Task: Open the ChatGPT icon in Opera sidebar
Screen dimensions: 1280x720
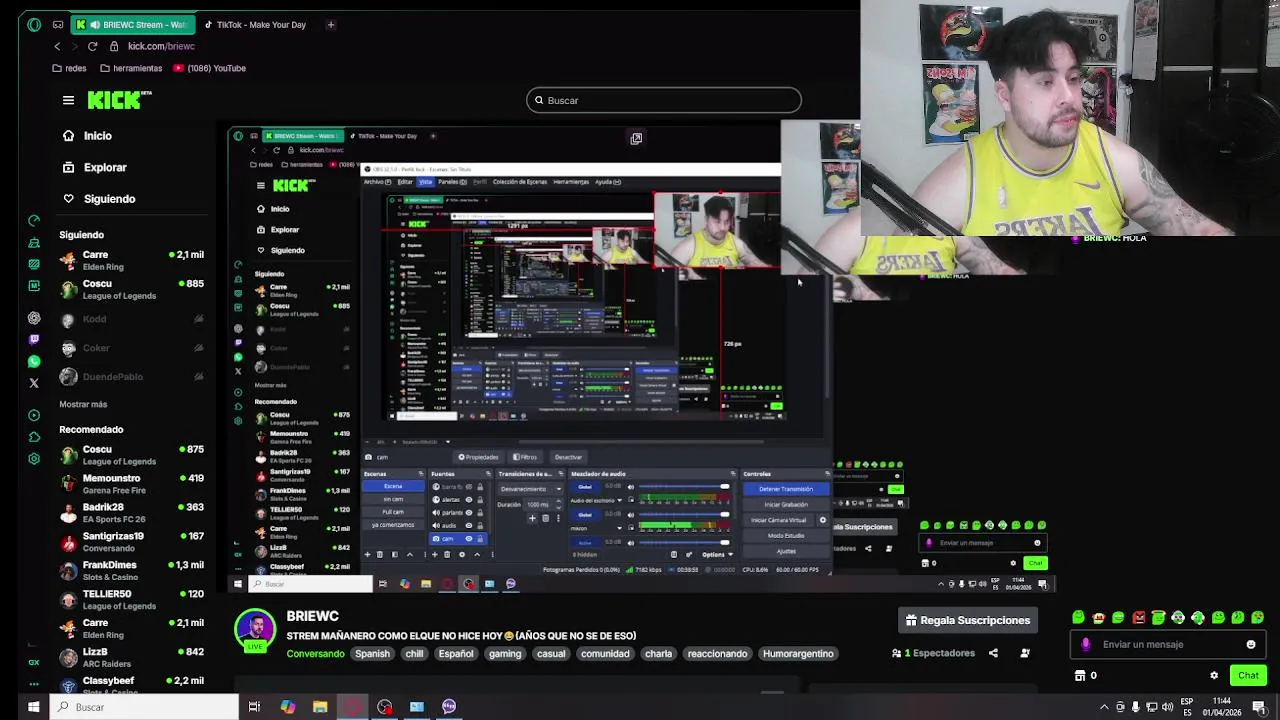Action: pyautogui.click(x=34, y=318)
